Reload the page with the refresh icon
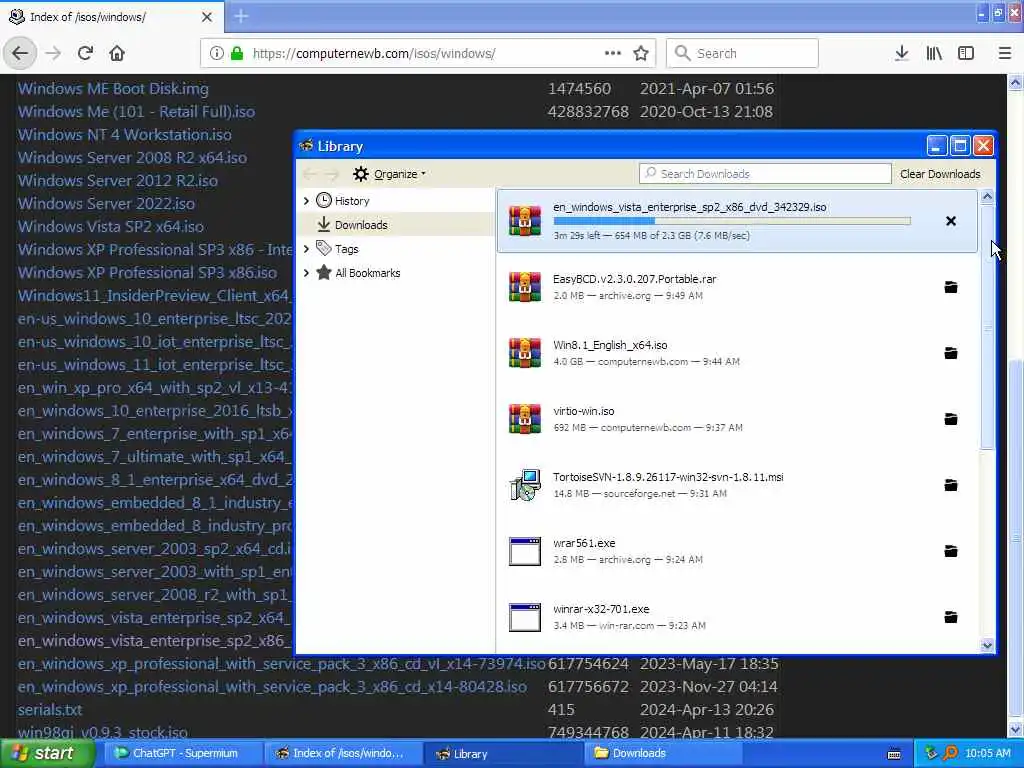Screen dimensions: 1024x768 click(85, 53)
